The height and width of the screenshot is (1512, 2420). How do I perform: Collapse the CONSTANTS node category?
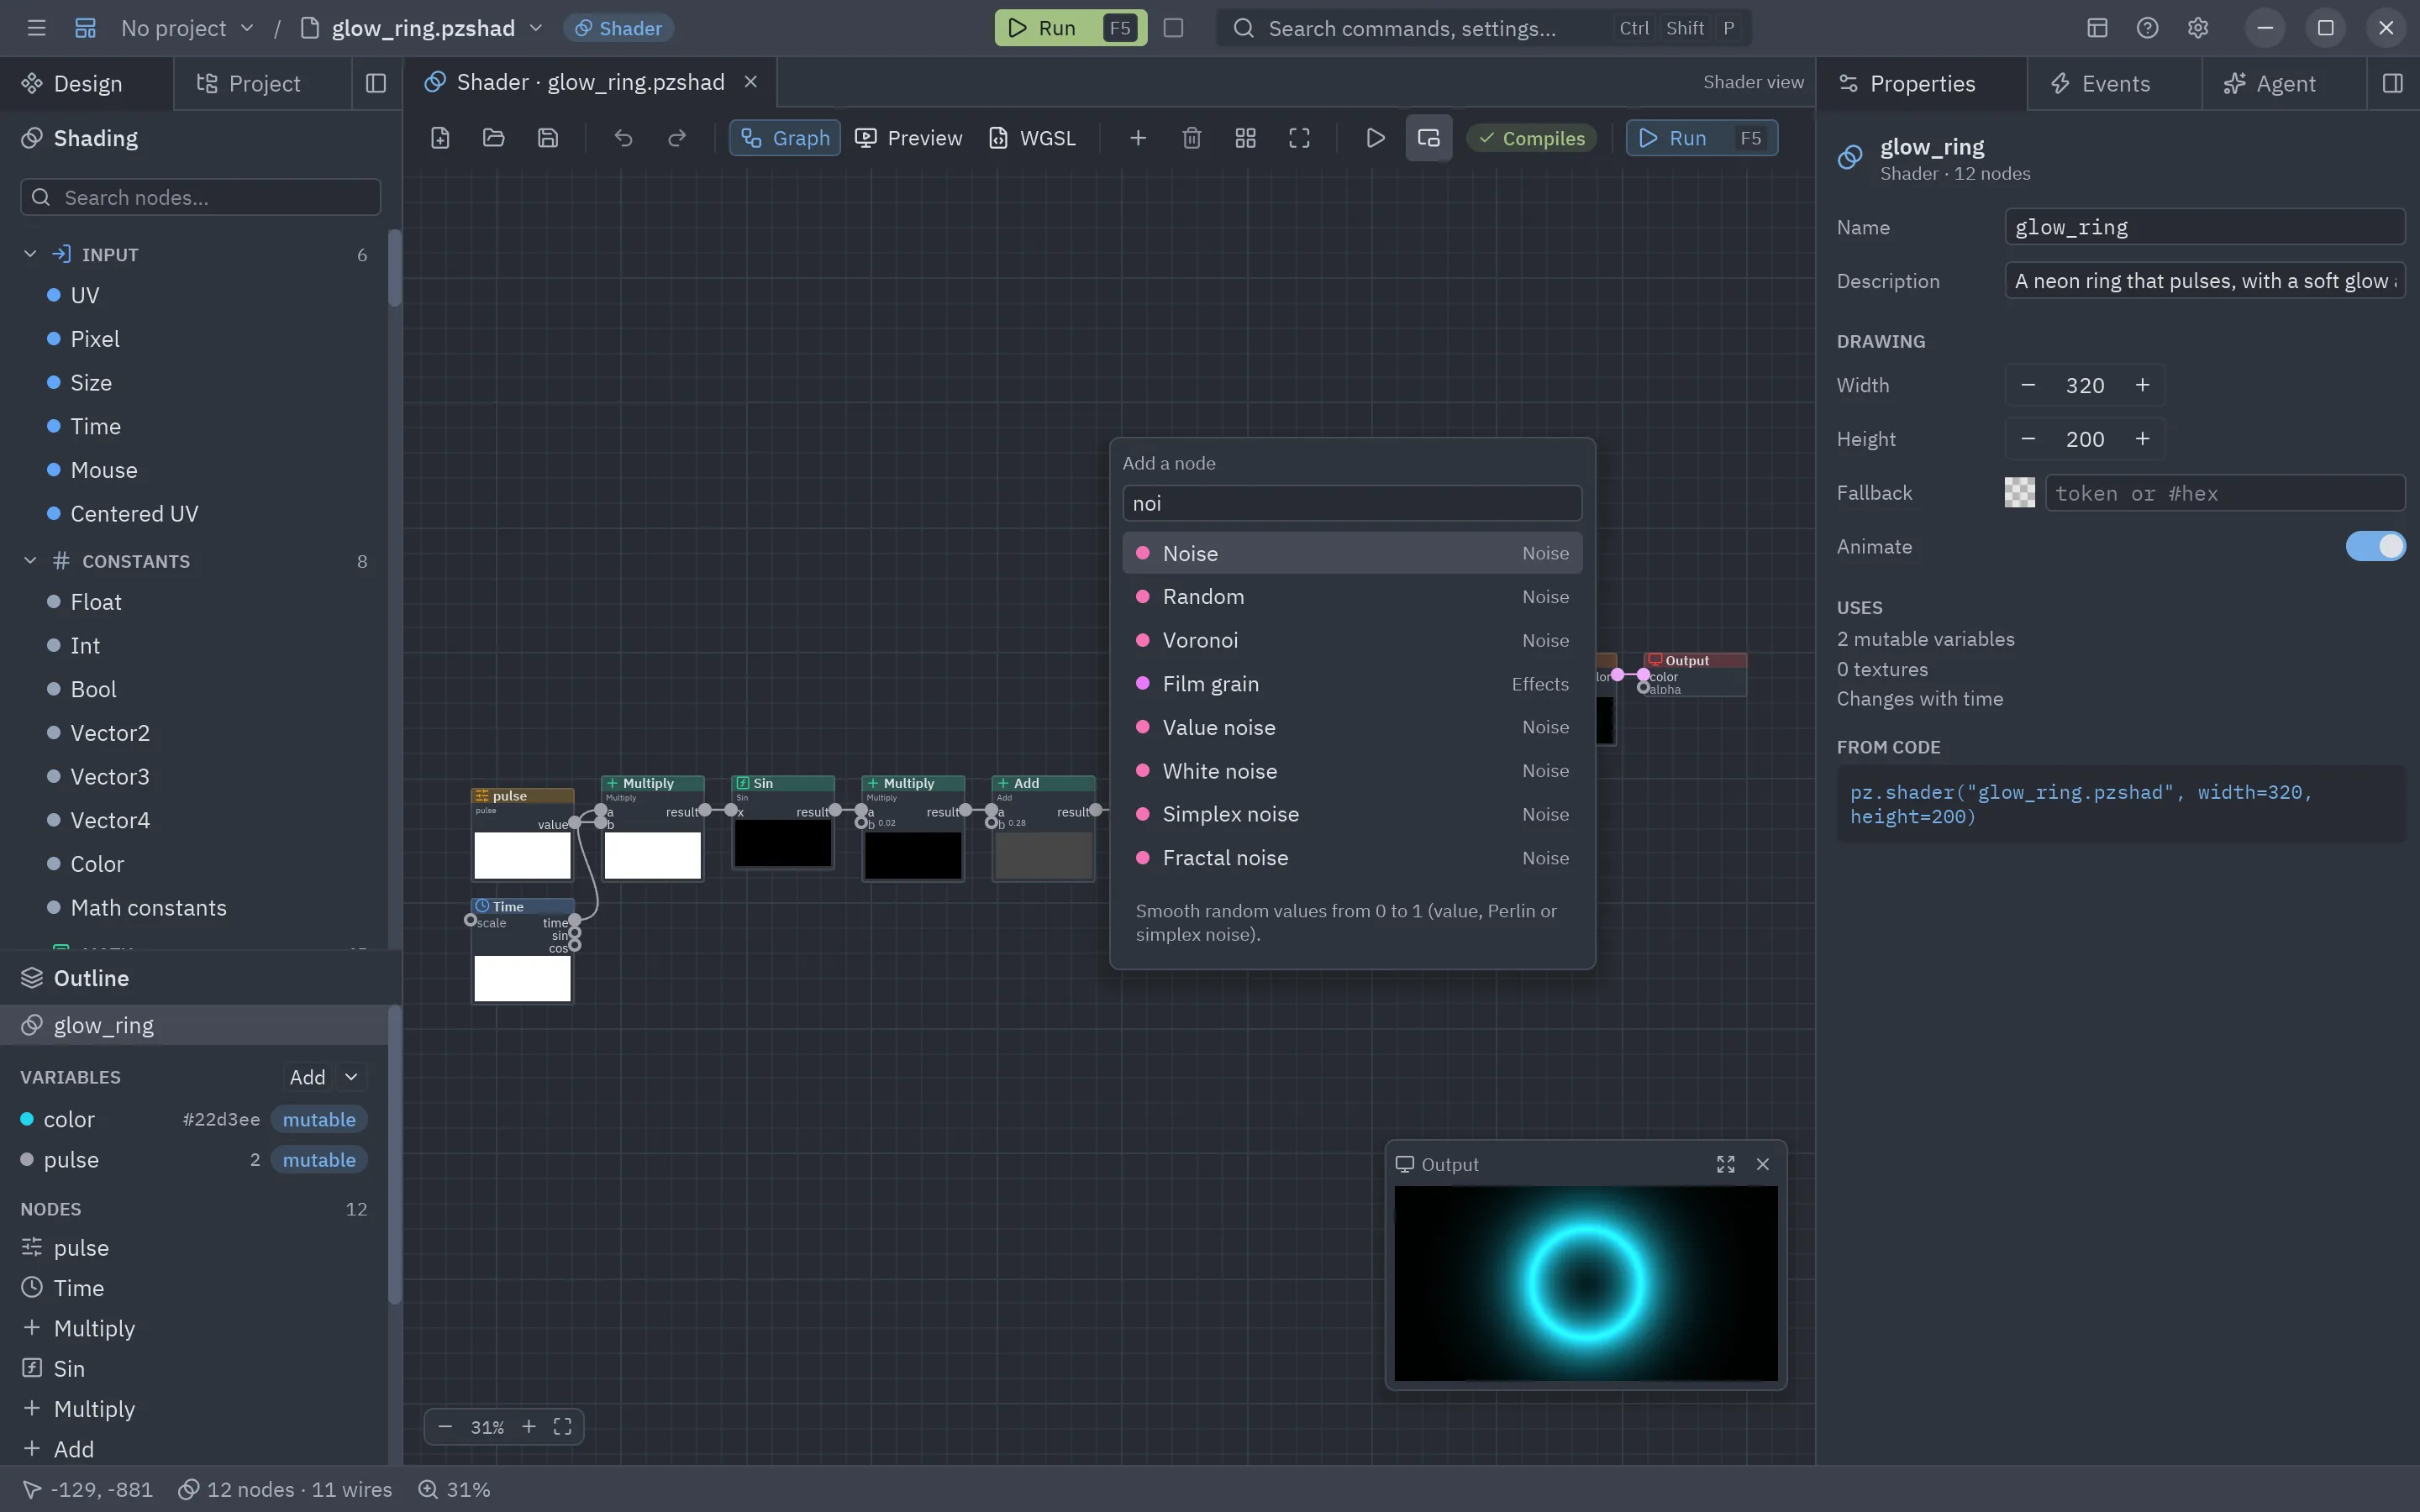click(30, 561)
